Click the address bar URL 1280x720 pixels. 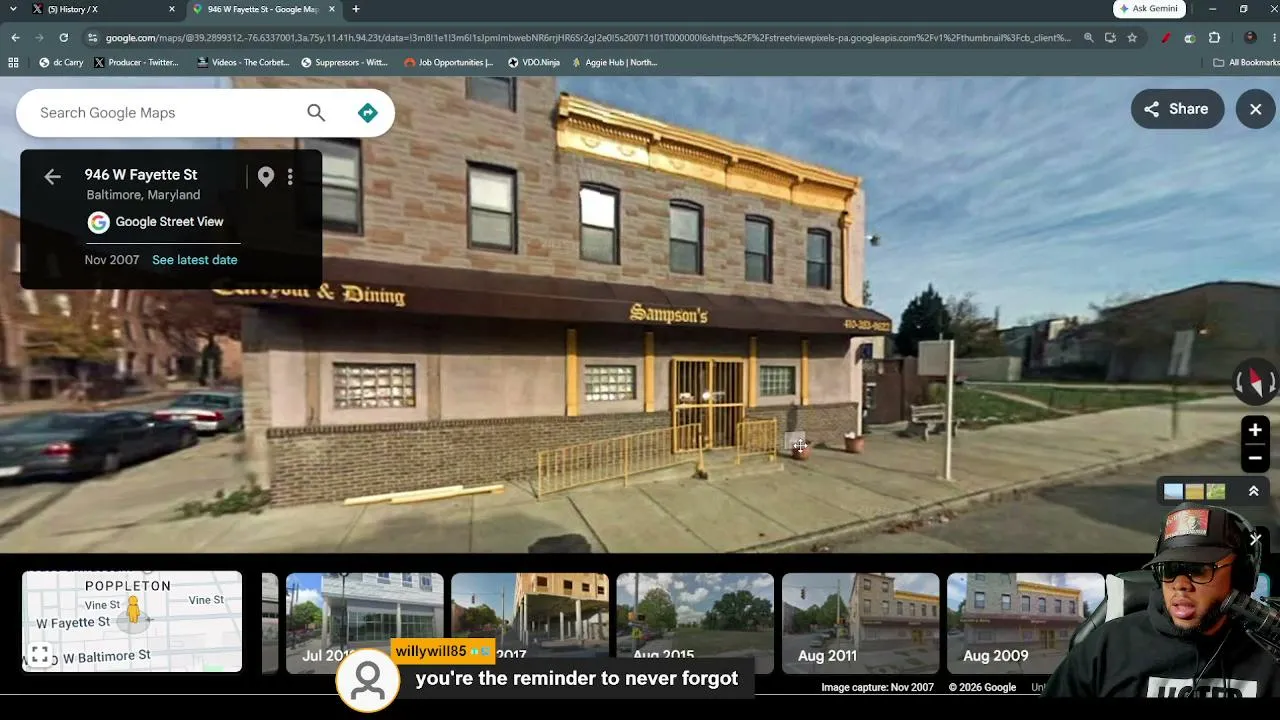[x=588, y=38]
